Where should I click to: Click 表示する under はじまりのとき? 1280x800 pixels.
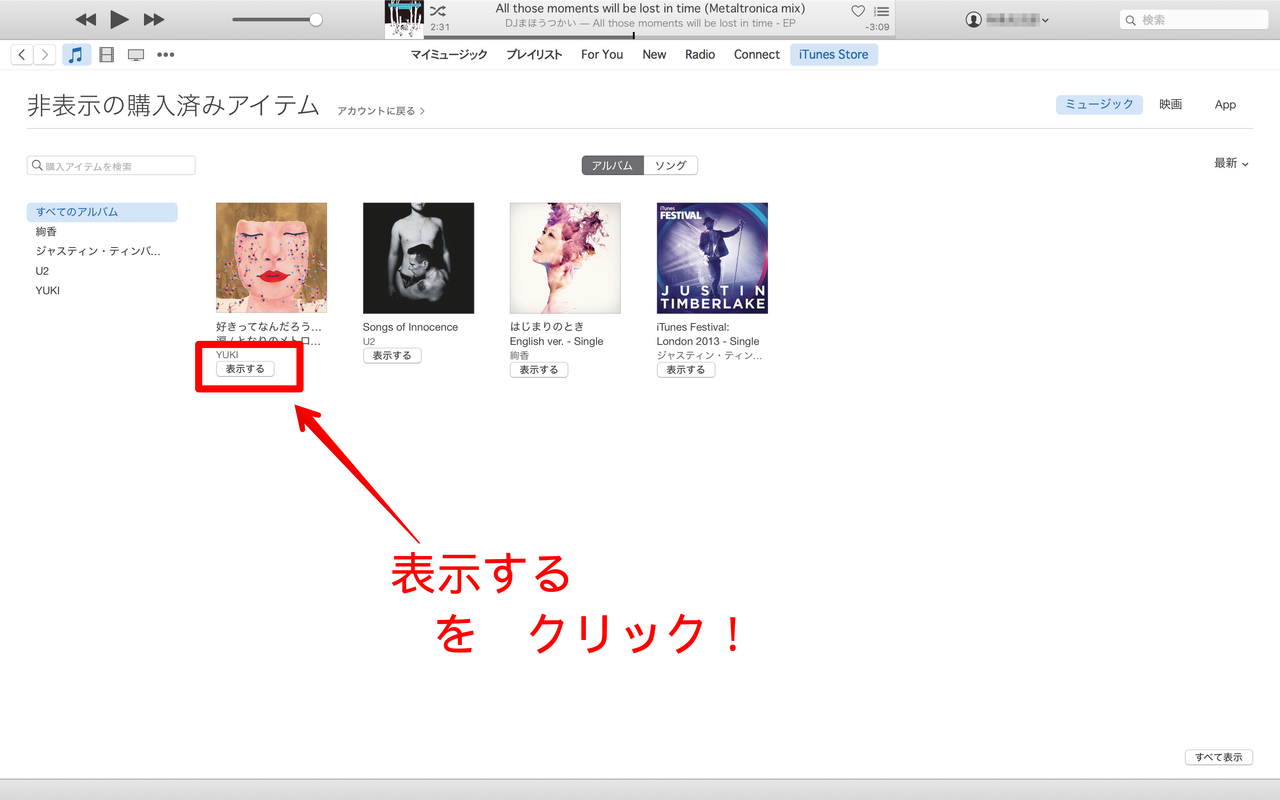point(539,369)
